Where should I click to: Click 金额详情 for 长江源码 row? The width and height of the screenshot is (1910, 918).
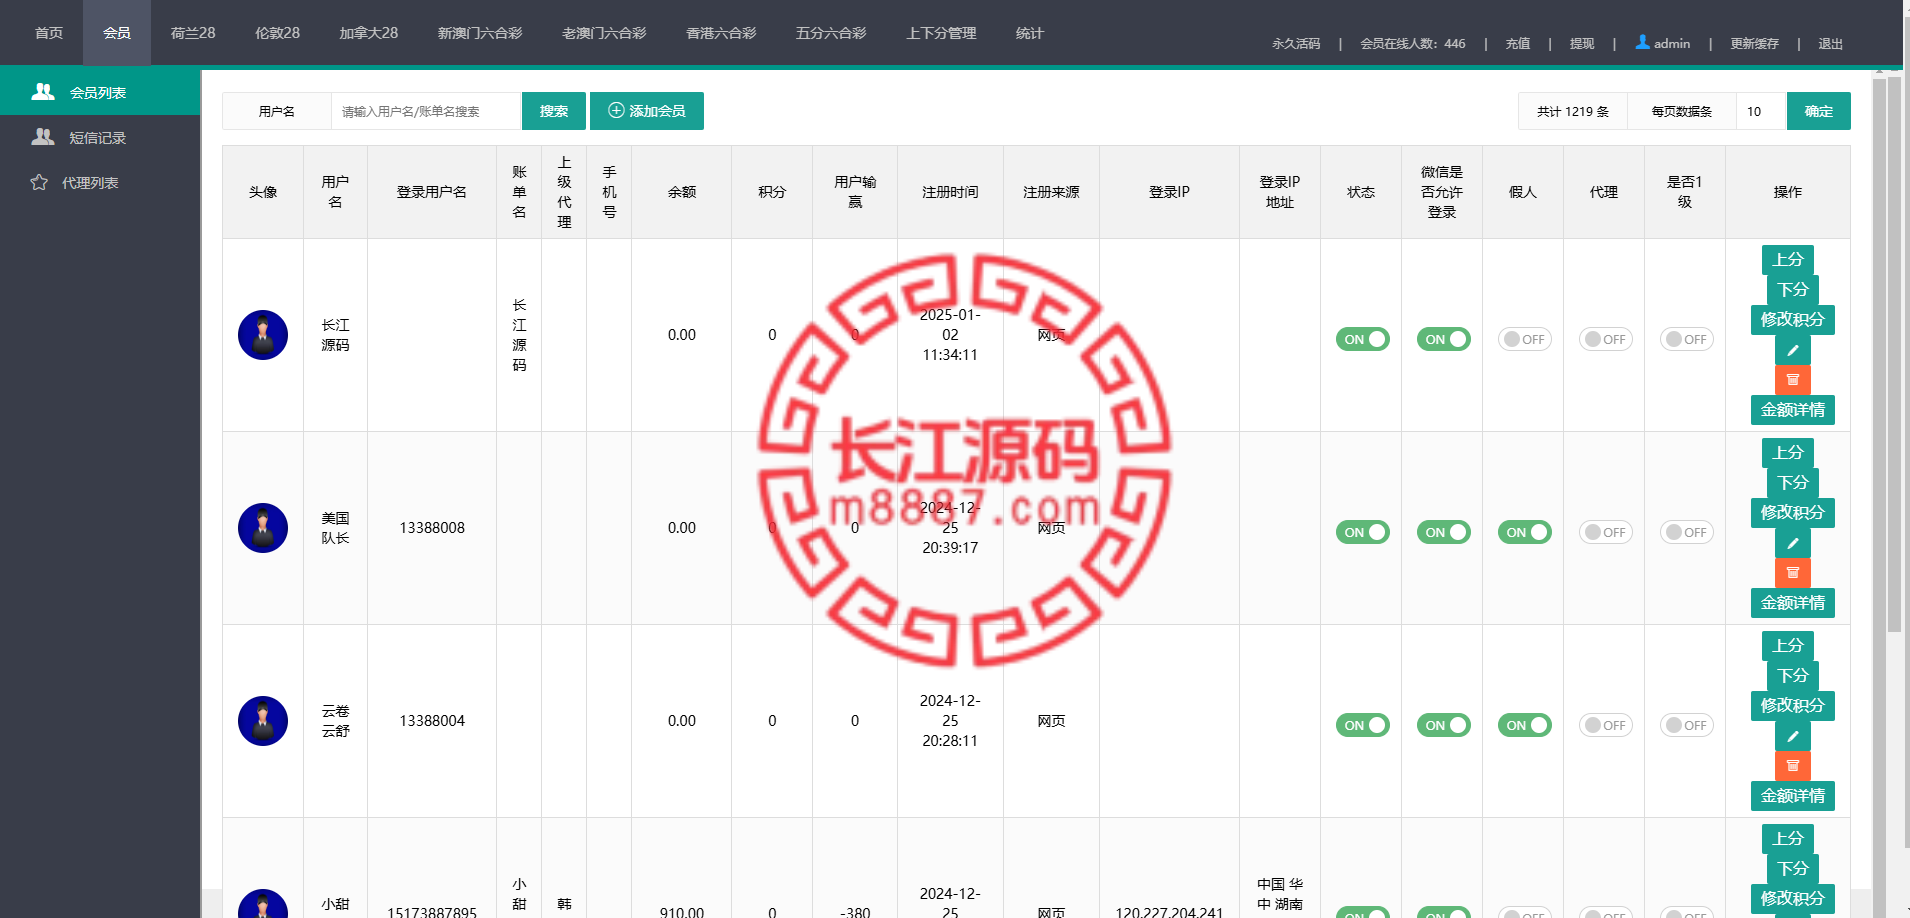click(x=1793, y=410)
